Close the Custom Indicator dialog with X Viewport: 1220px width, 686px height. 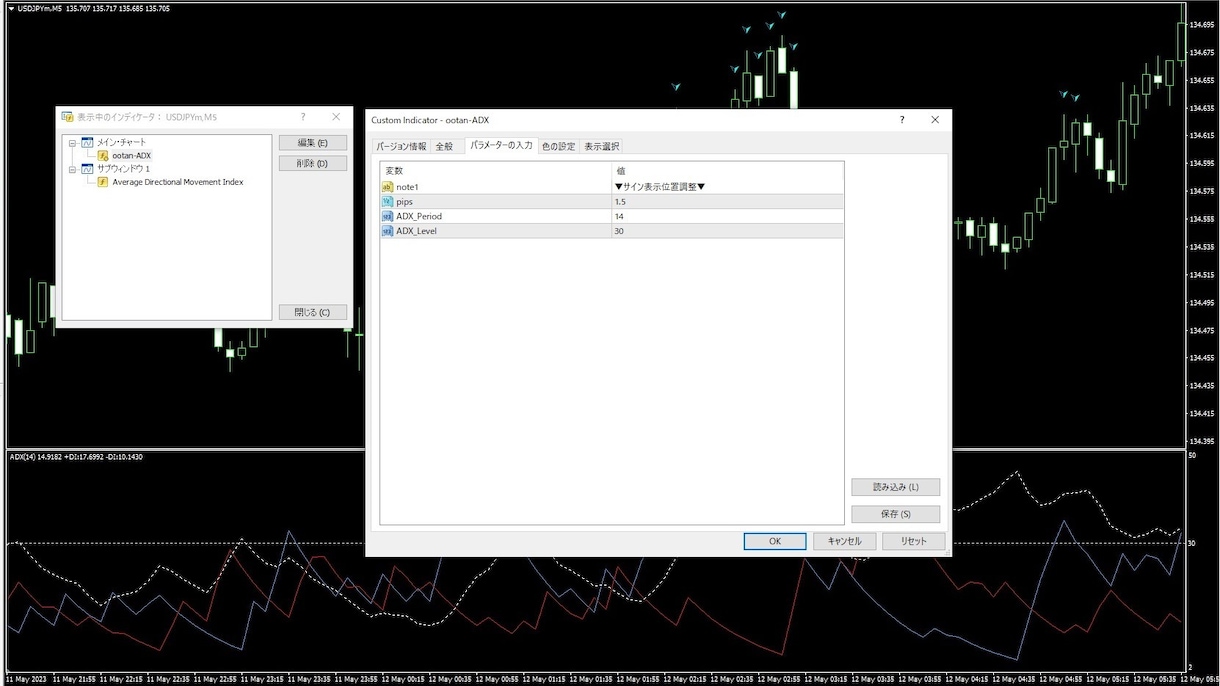click(935, 120)
